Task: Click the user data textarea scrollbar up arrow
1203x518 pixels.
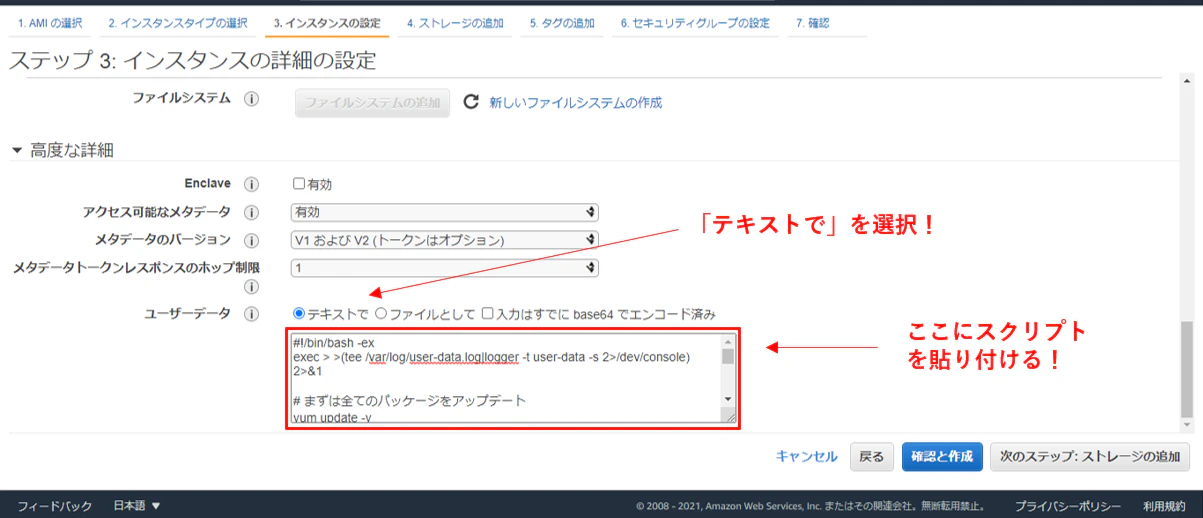Action: 728,341
